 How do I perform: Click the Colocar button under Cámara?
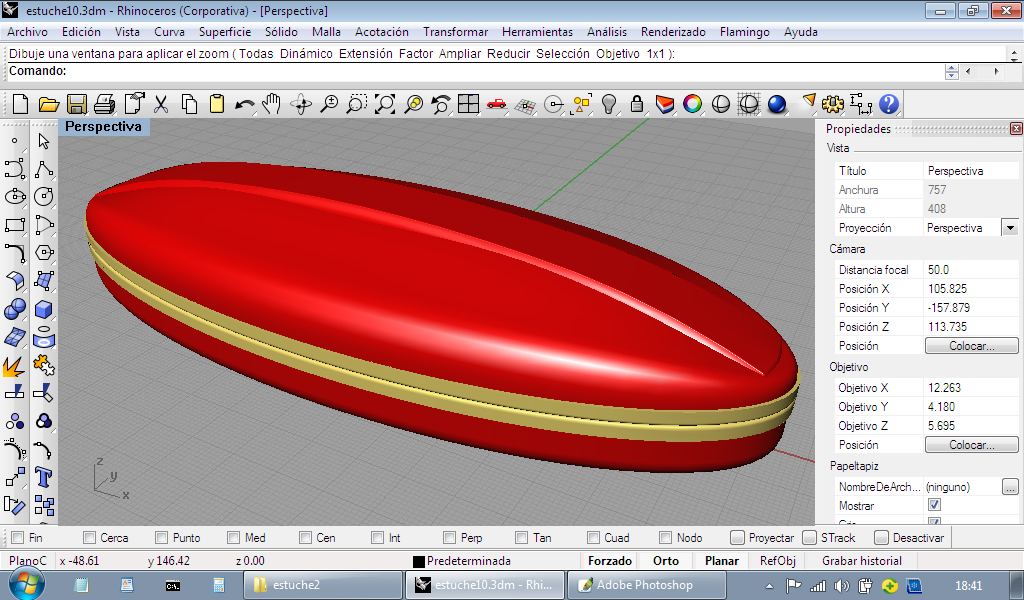point(971,346)
